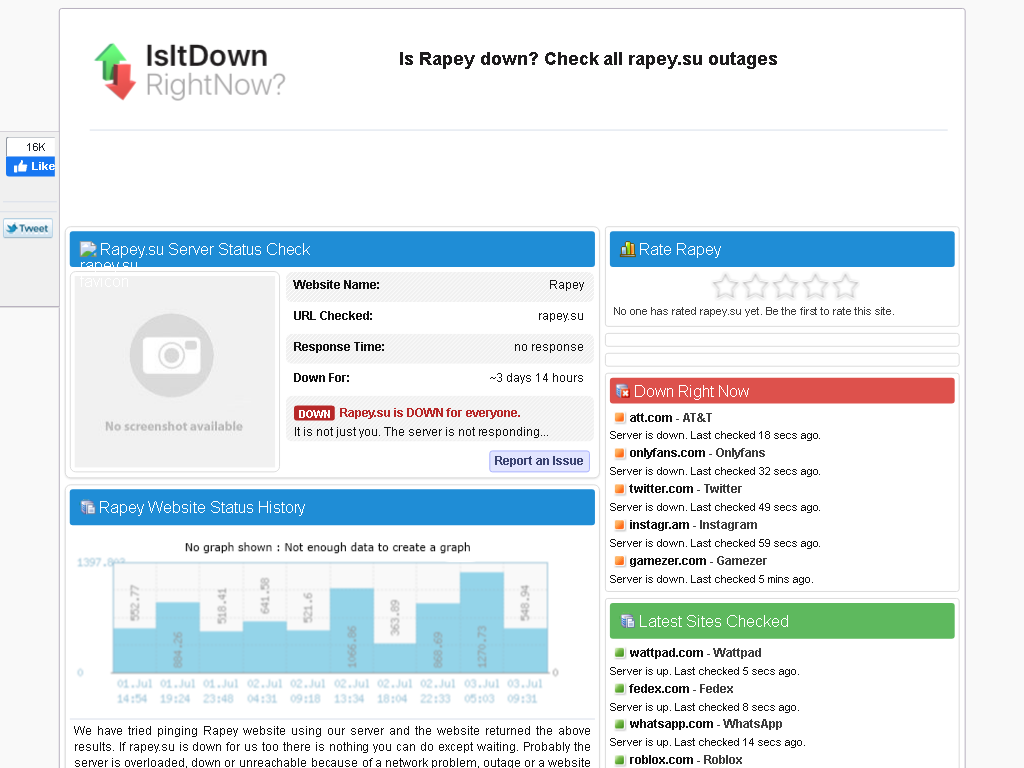This screenshot has height=768, width=1024.
Task: Open the onlyfans.com status link
Action: 697,453
